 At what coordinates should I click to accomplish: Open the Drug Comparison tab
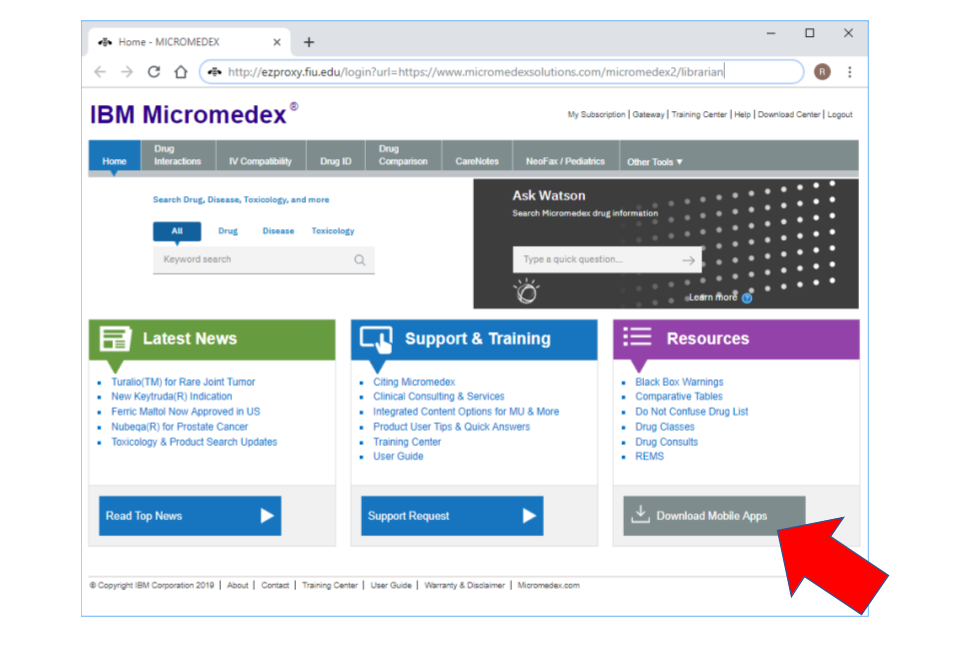[403, 155]
